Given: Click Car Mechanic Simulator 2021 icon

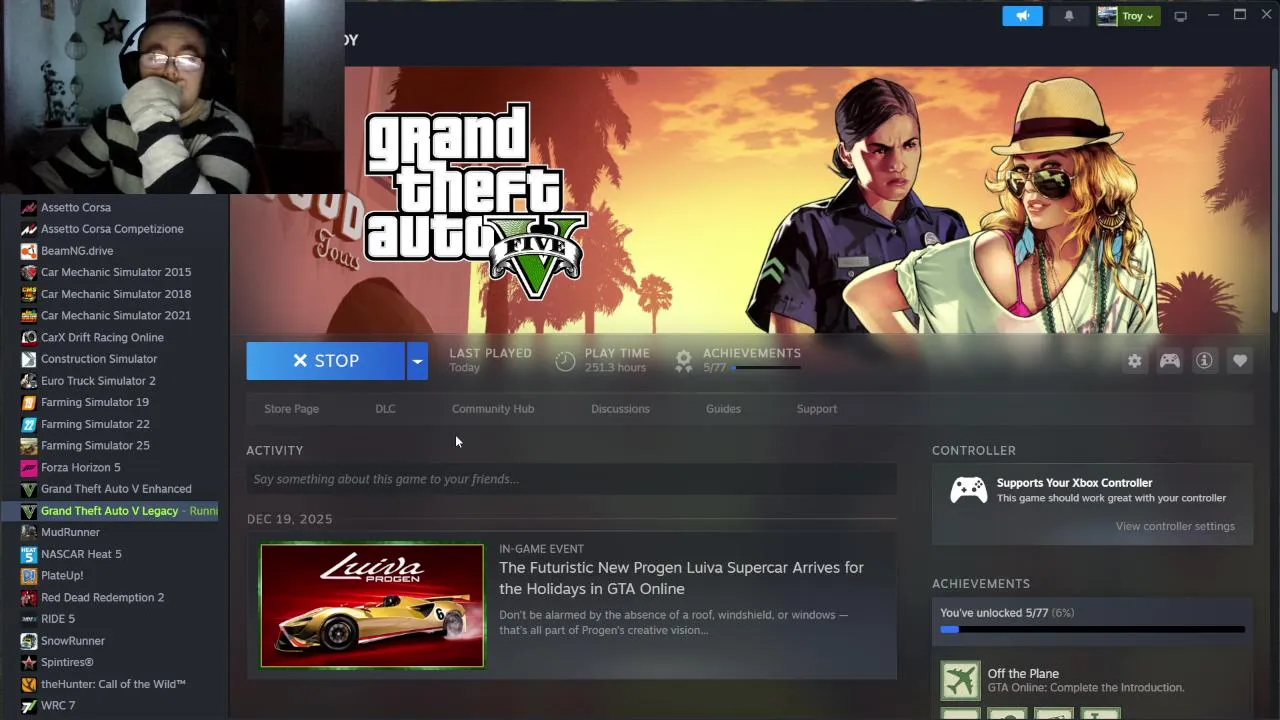Looking at the screenshot, I should [x=29, y=315].
